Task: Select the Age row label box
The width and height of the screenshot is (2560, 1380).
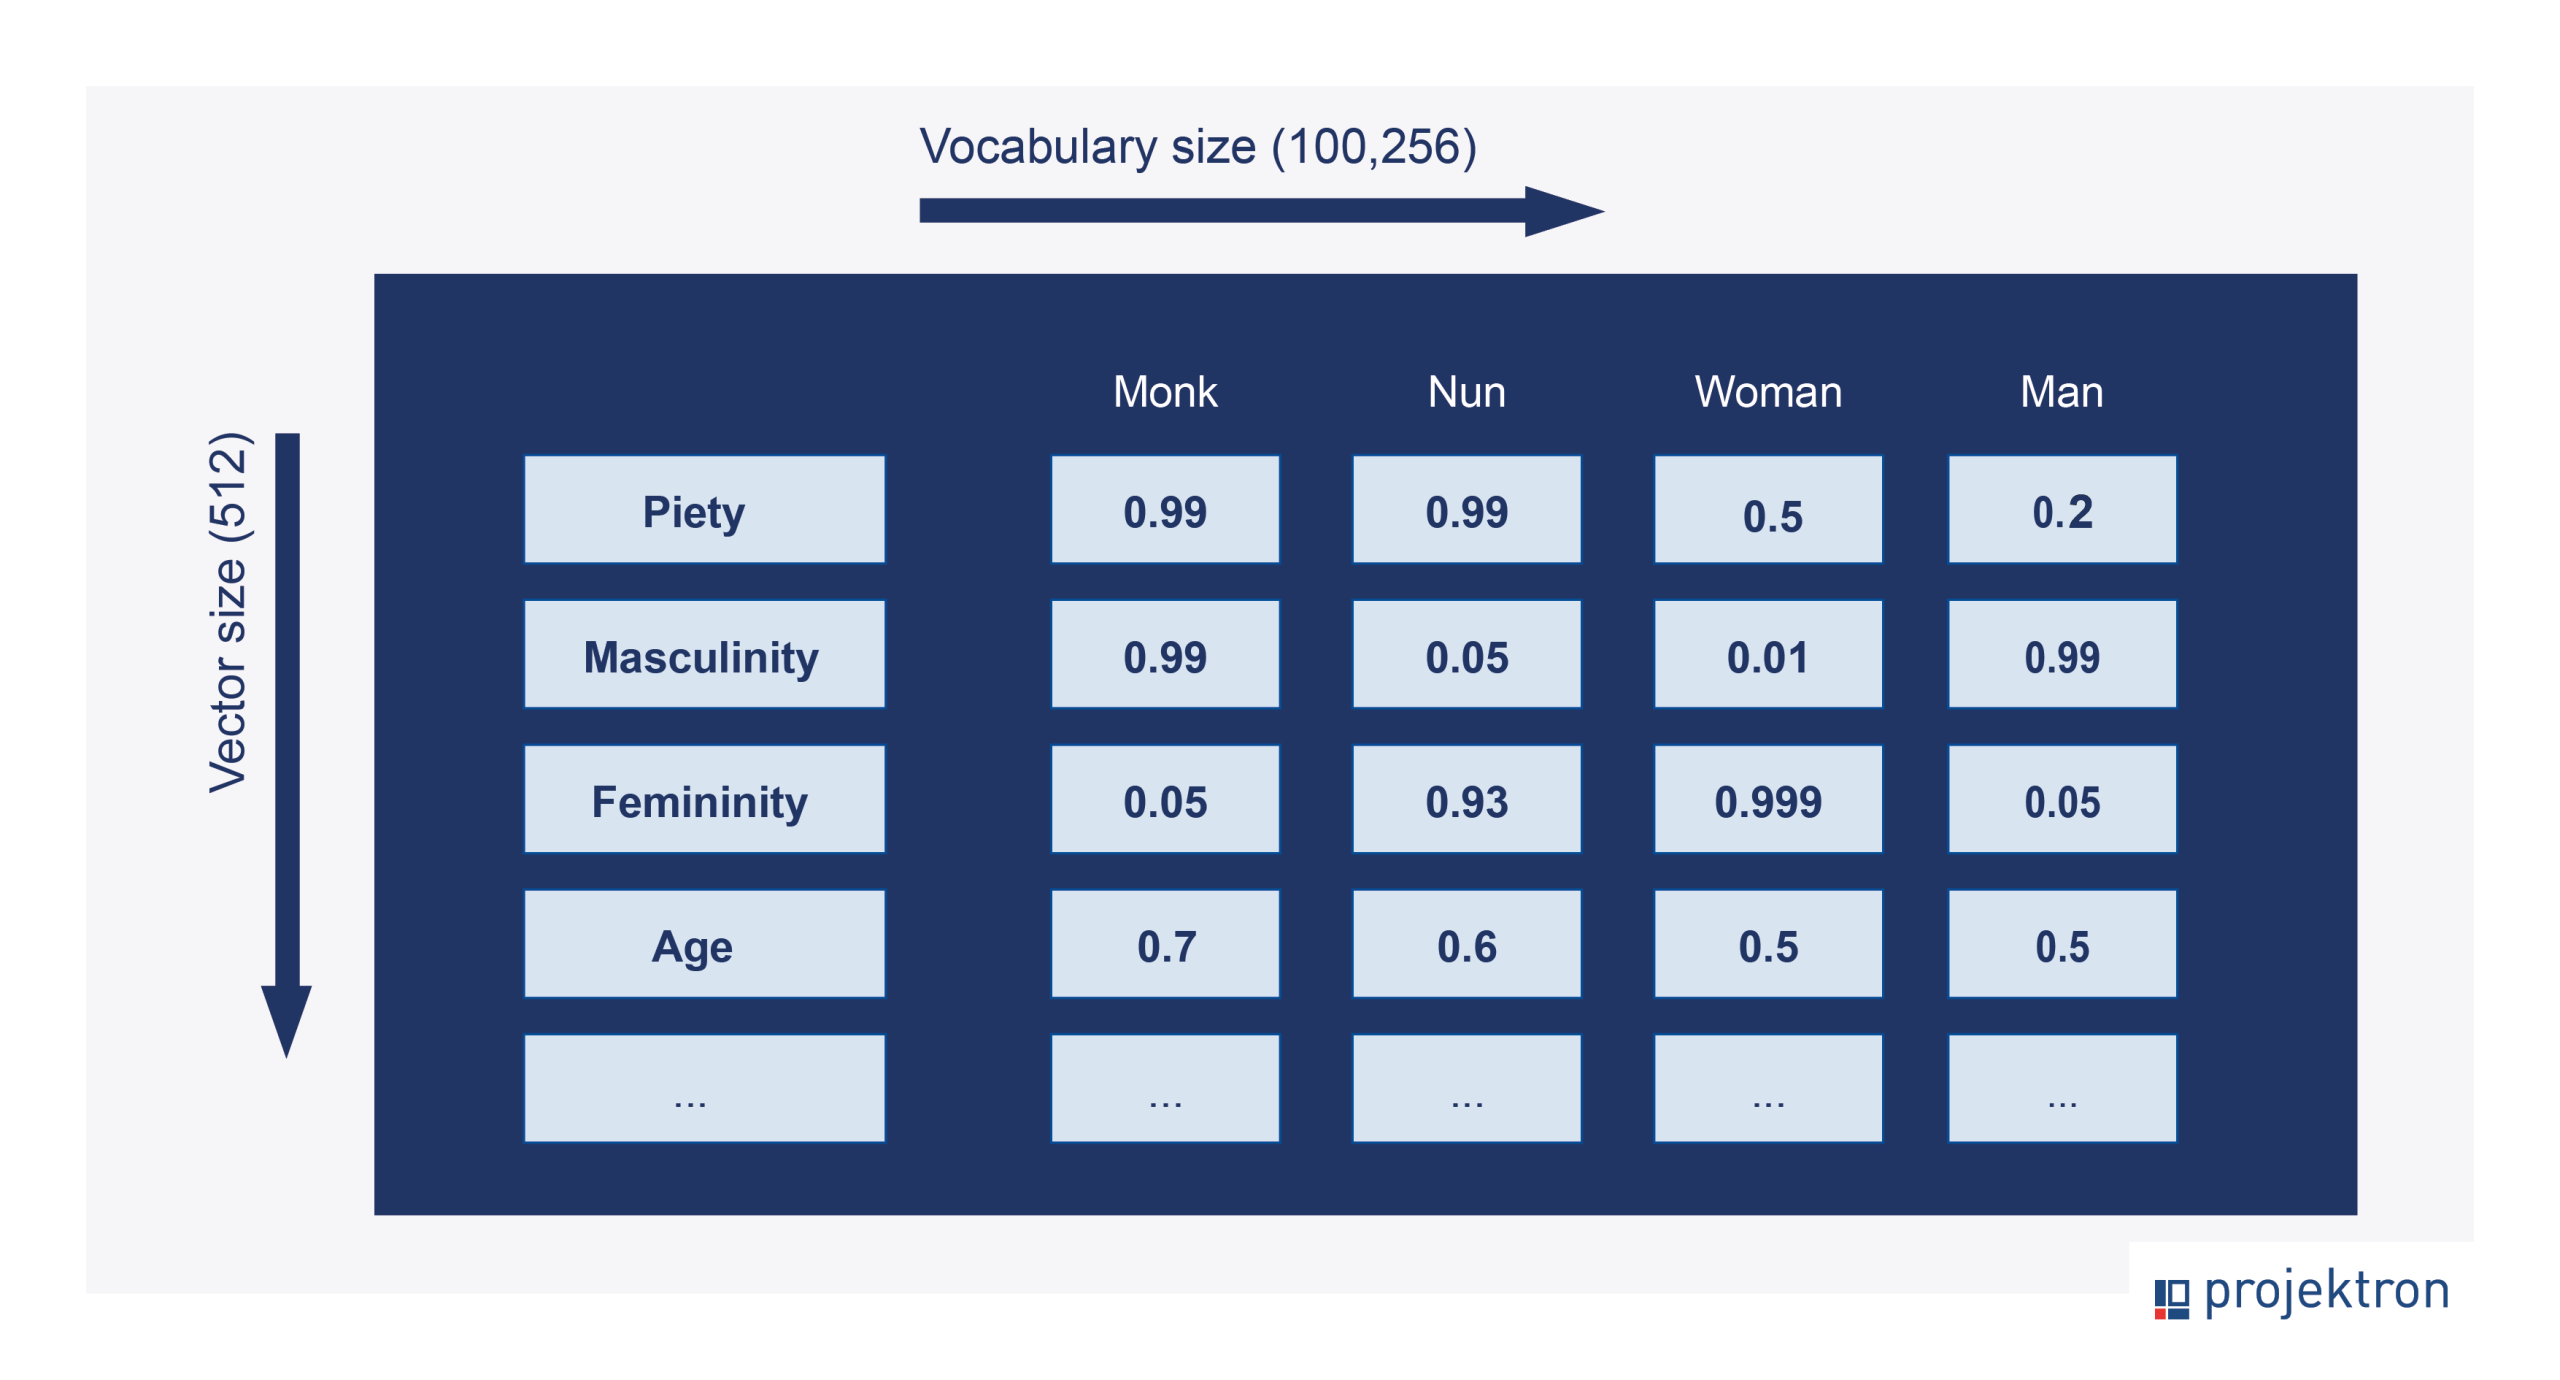Action: pyautogui.click(x=704, y=944)
